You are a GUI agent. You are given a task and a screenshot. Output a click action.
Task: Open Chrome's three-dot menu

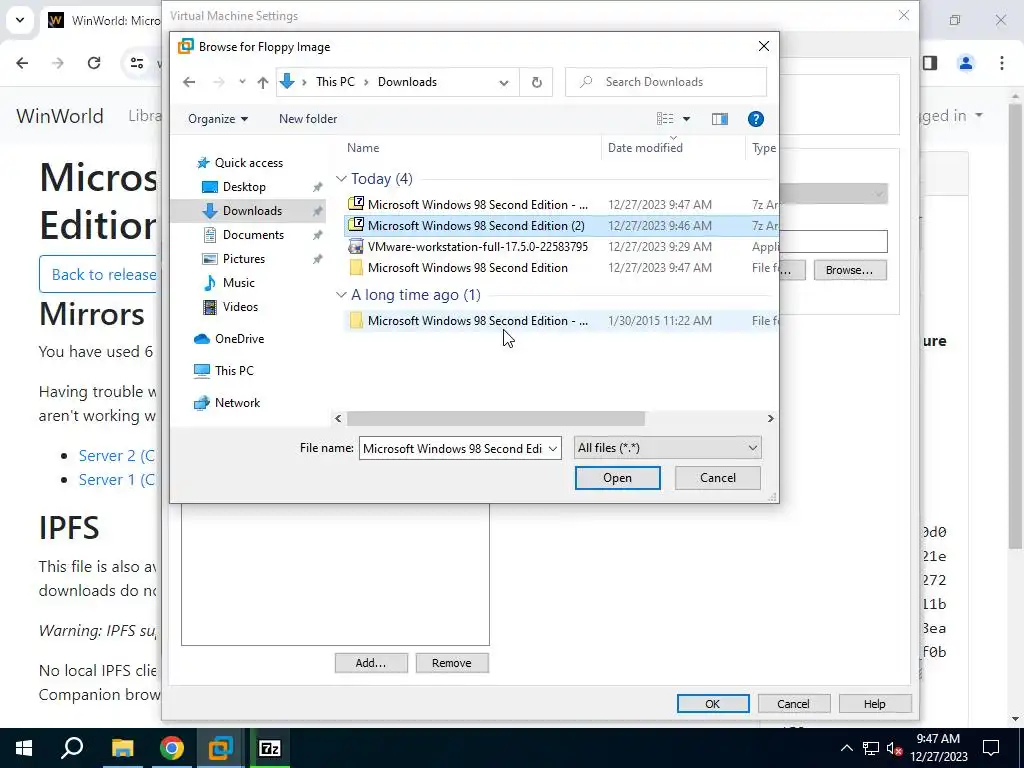tap(1002, 63)
